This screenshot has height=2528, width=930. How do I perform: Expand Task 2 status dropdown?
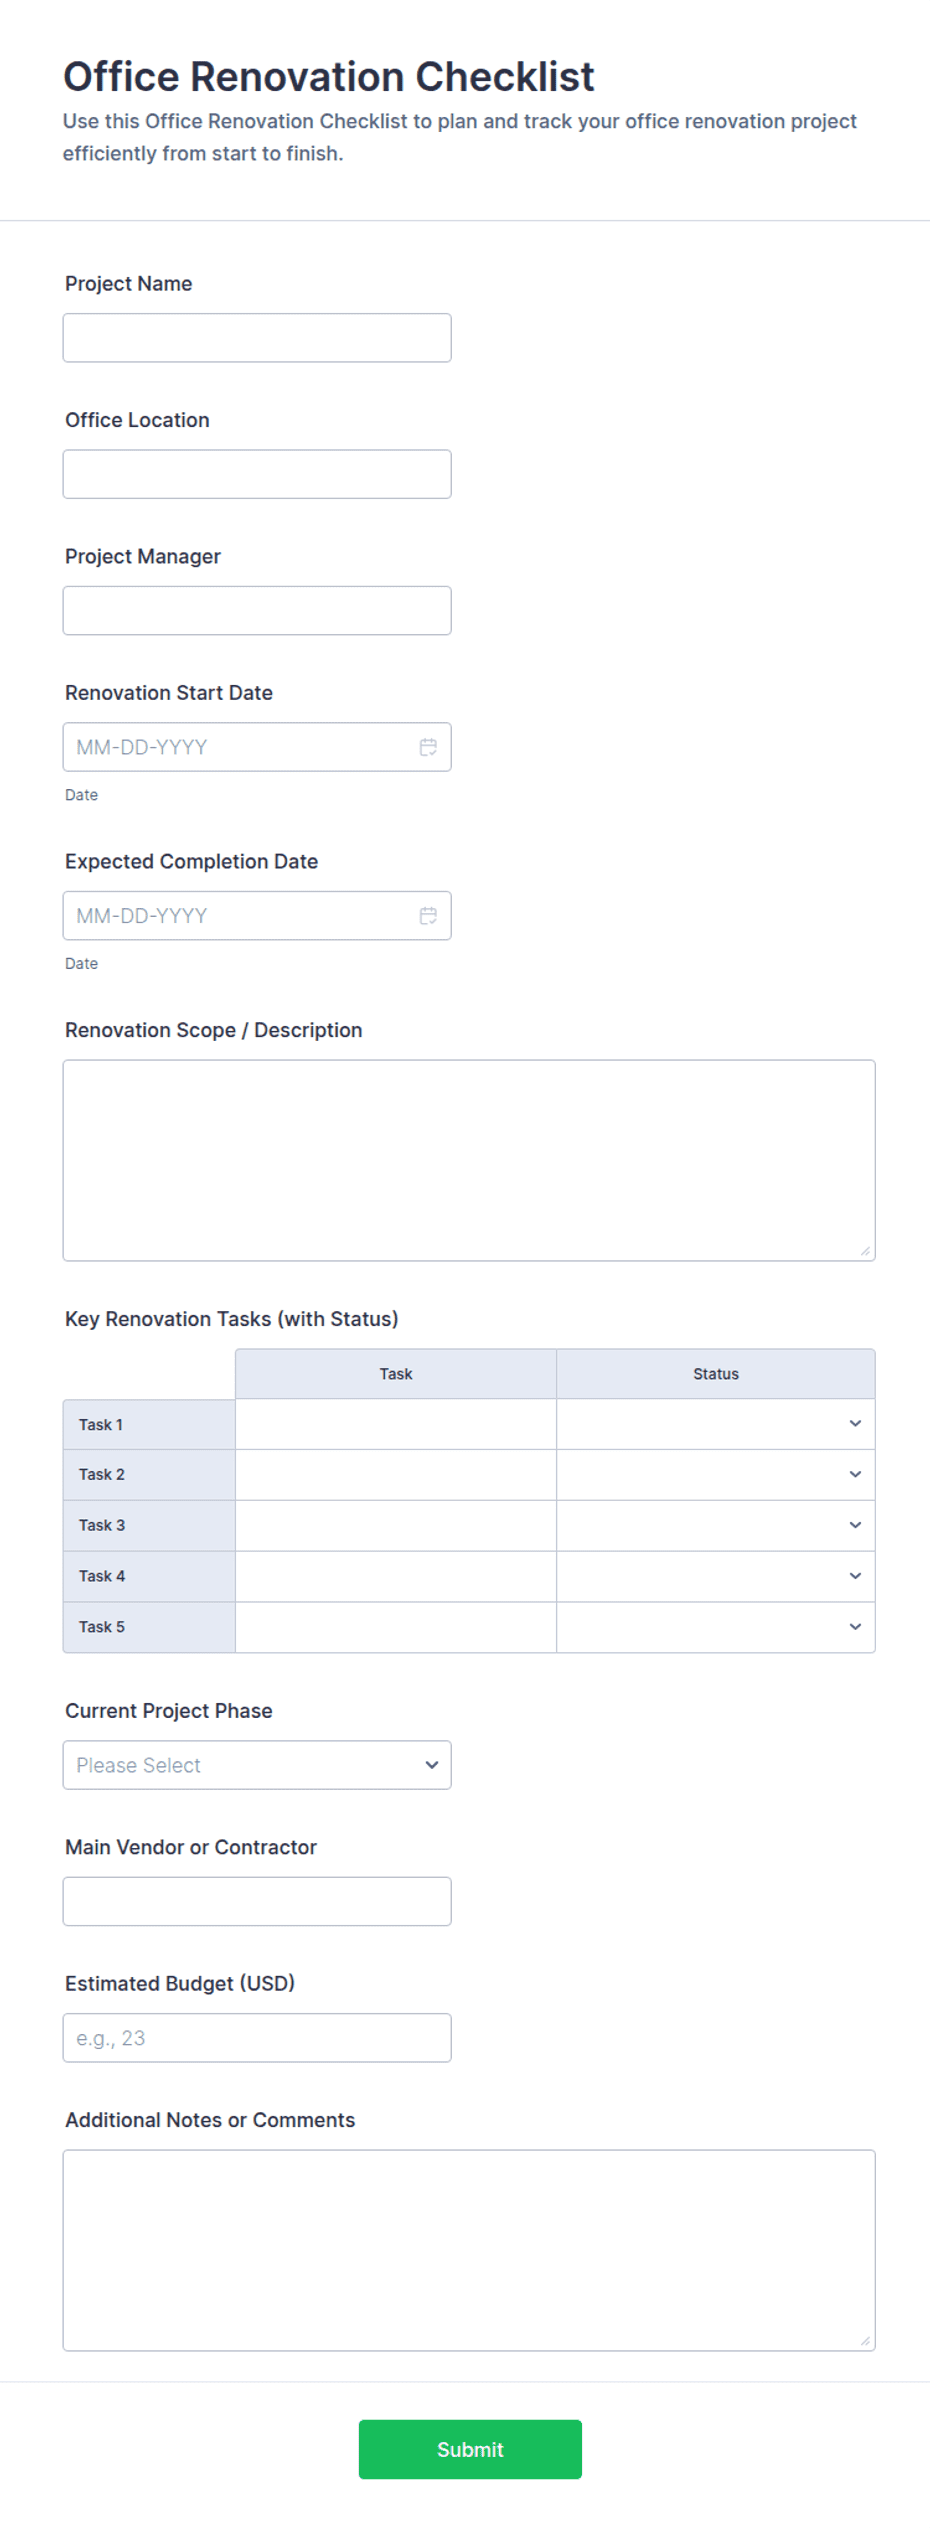716,1475
